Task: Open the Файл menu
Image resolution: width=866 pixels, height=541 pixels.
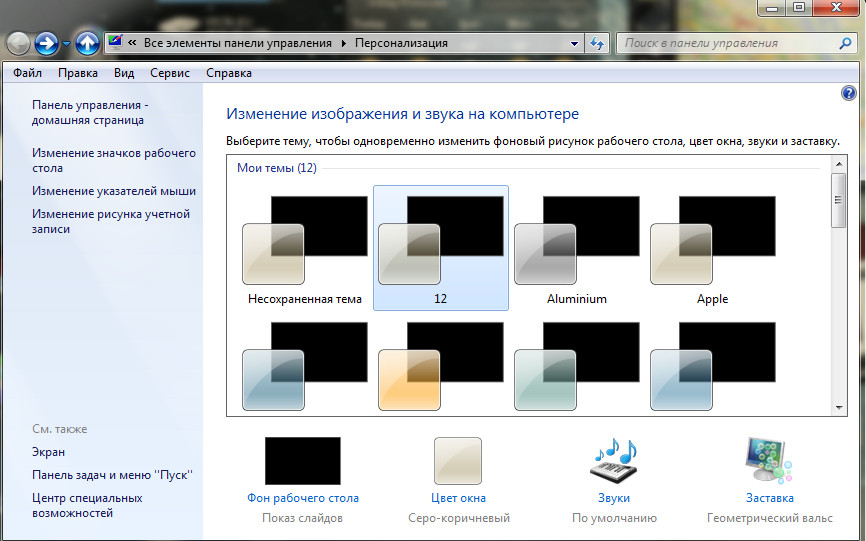Action: [x=27, y=73]
